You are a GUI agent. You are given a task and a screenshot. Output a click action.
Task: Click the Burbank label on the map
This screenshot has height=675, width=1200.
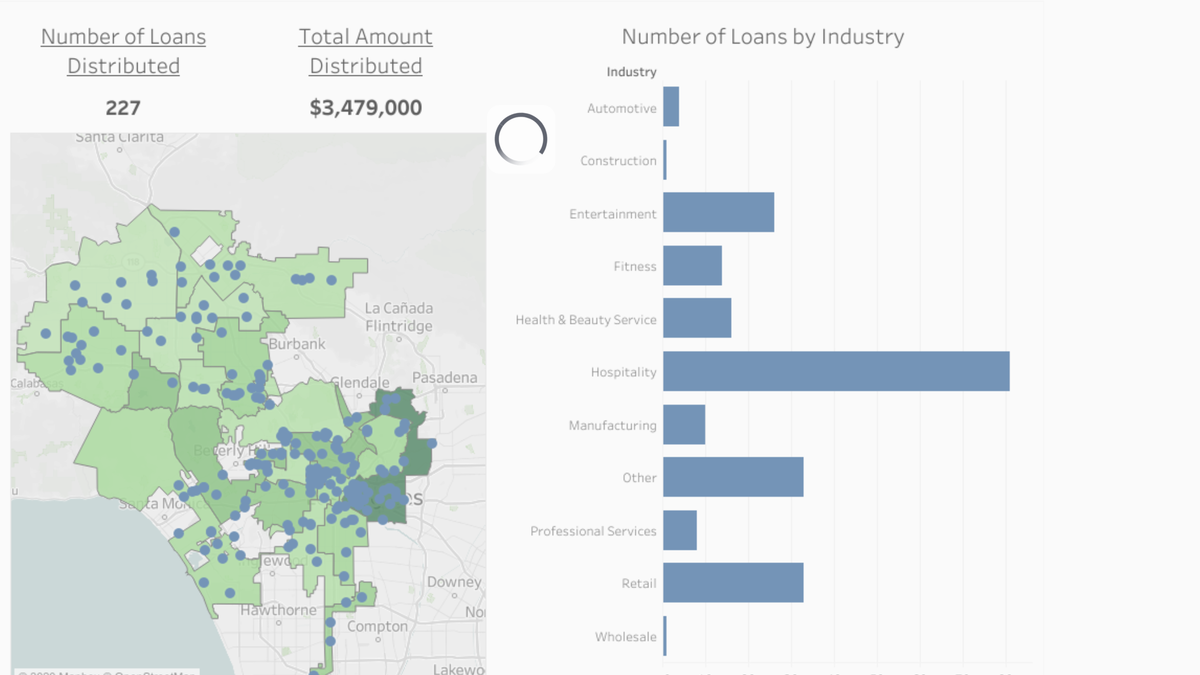pyautogui.click(x=297, y=344)
